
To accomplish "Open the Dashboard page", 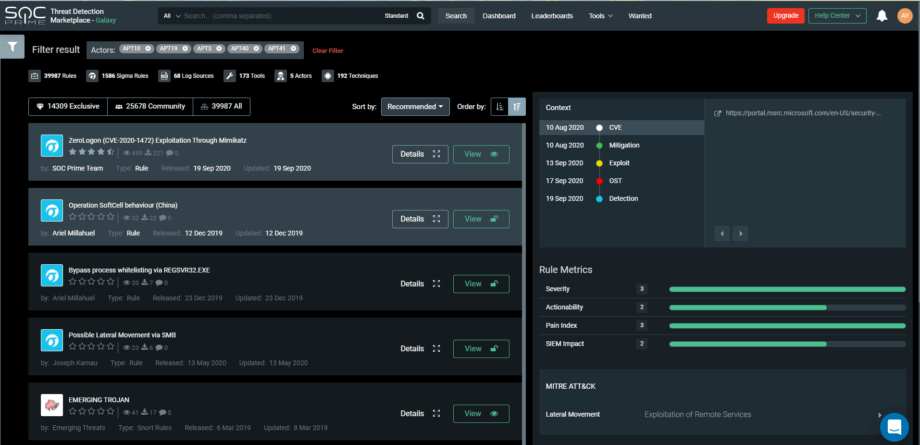I will pyautogui.click(x=499, y=16).
